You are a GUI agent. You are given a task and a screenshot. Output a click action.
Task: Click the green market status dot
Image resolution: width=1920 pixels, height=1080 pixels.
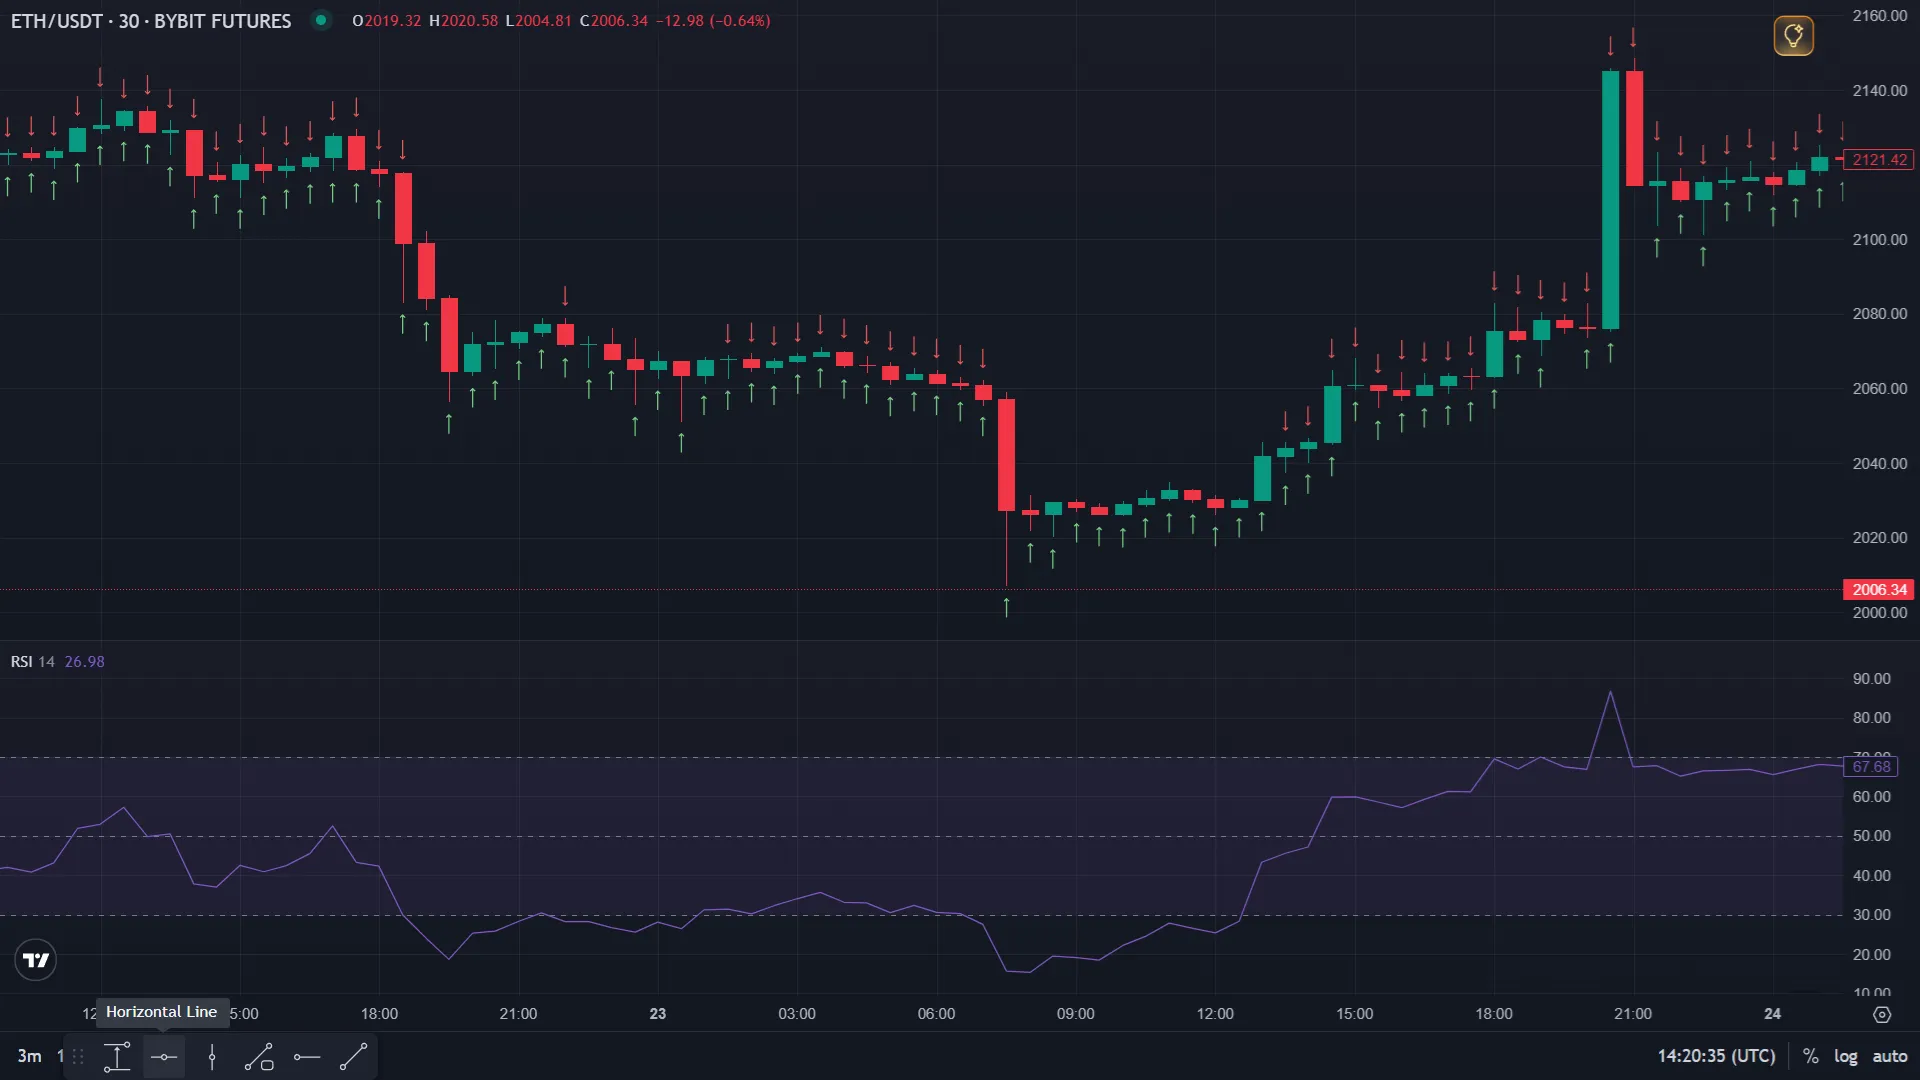tap(321, 20)
